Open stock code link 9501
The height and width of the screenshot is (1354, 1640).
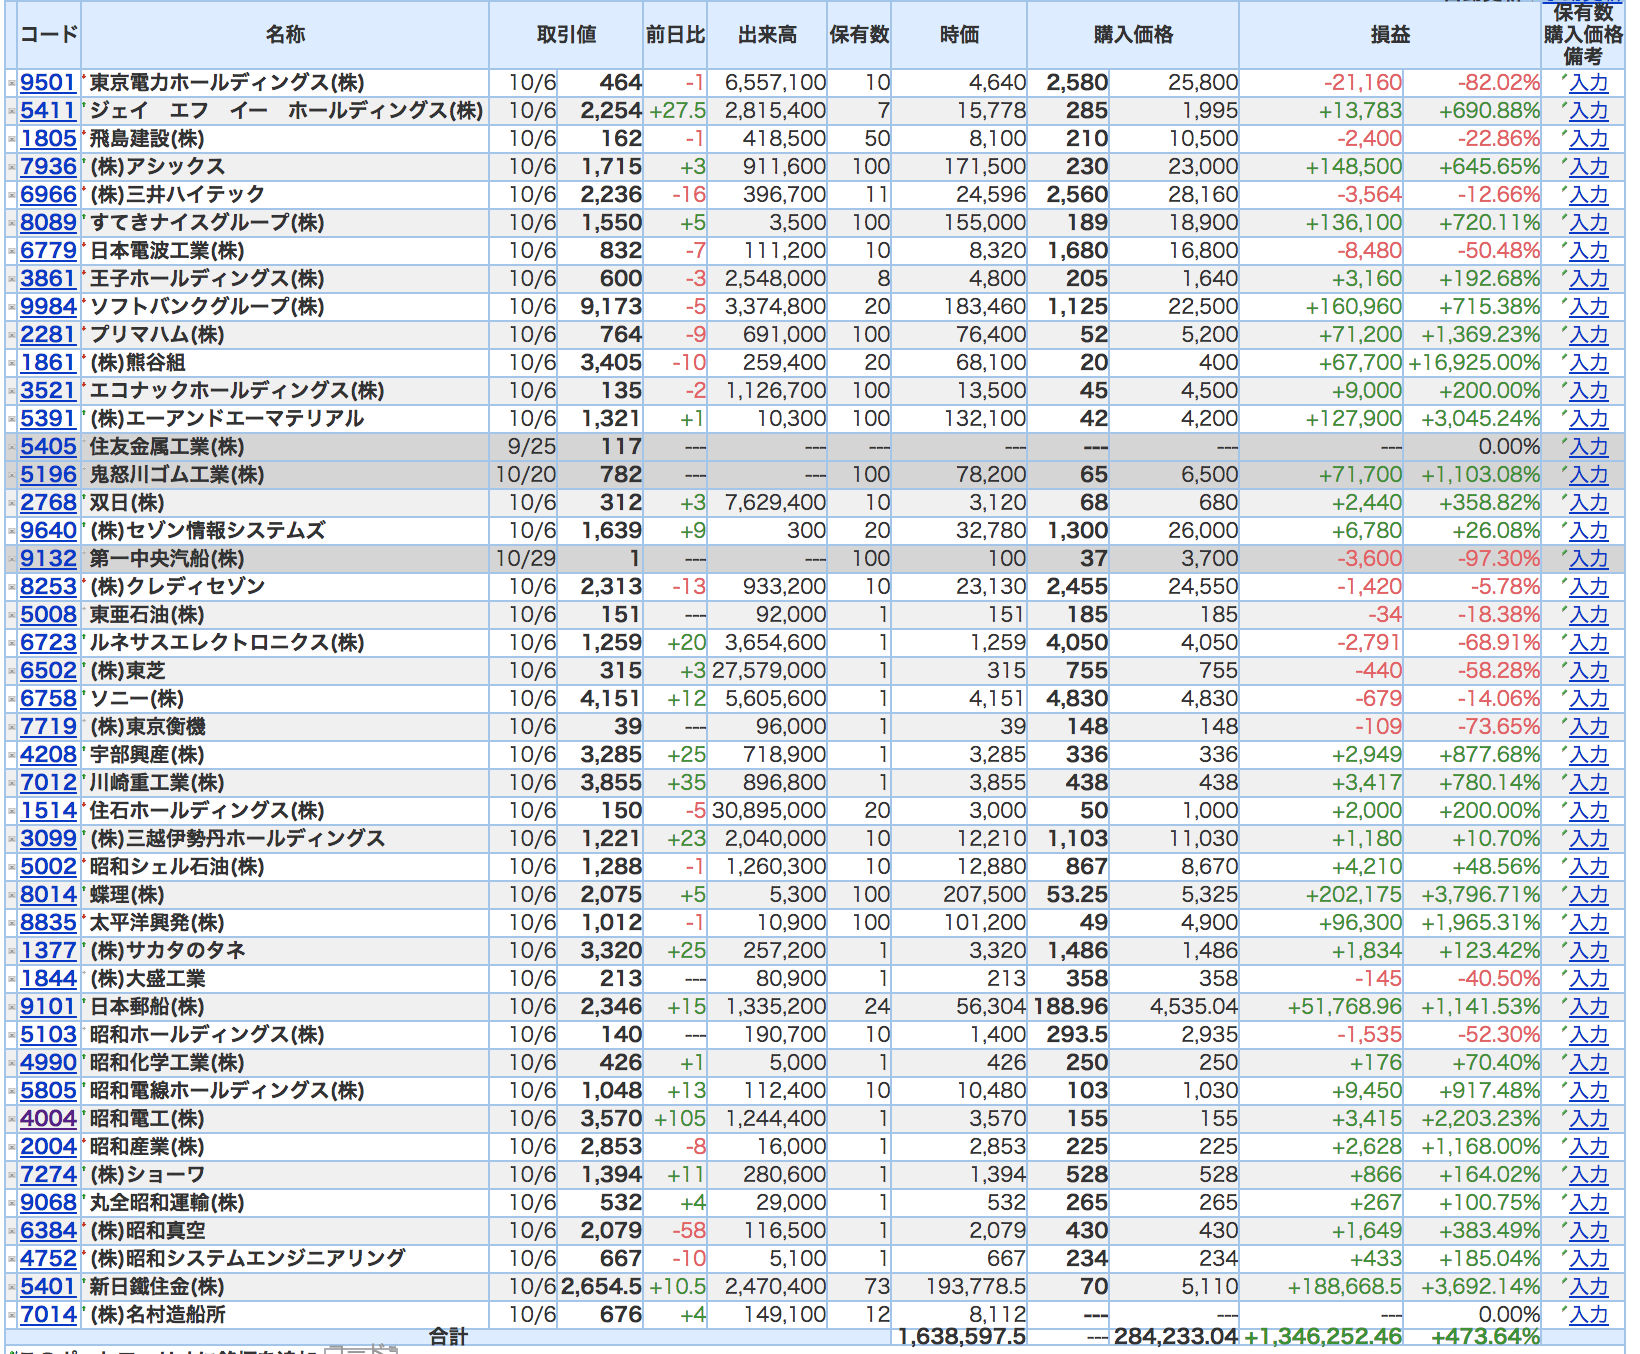point(48,83)
